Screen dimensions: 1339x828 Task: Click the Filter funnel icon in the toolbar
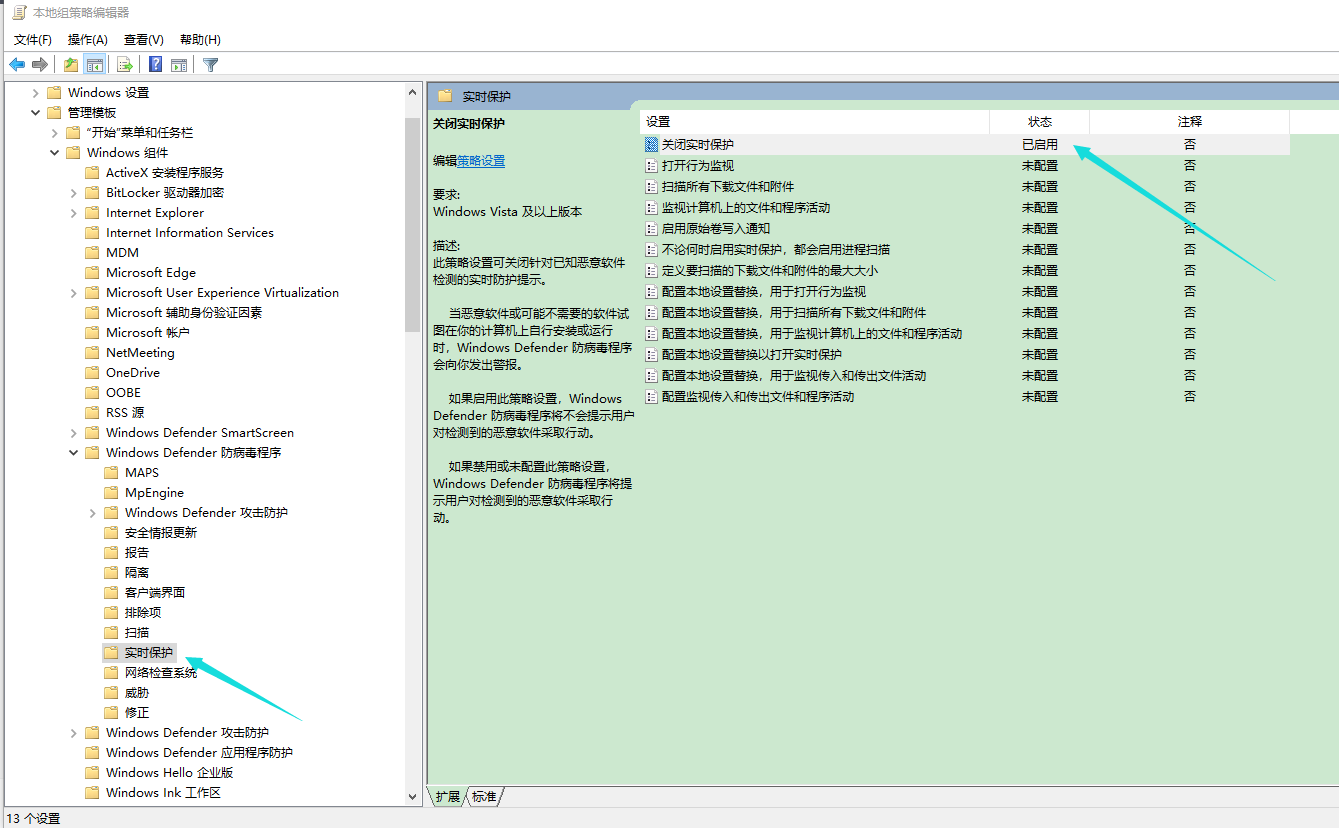[x=210, y=65]
